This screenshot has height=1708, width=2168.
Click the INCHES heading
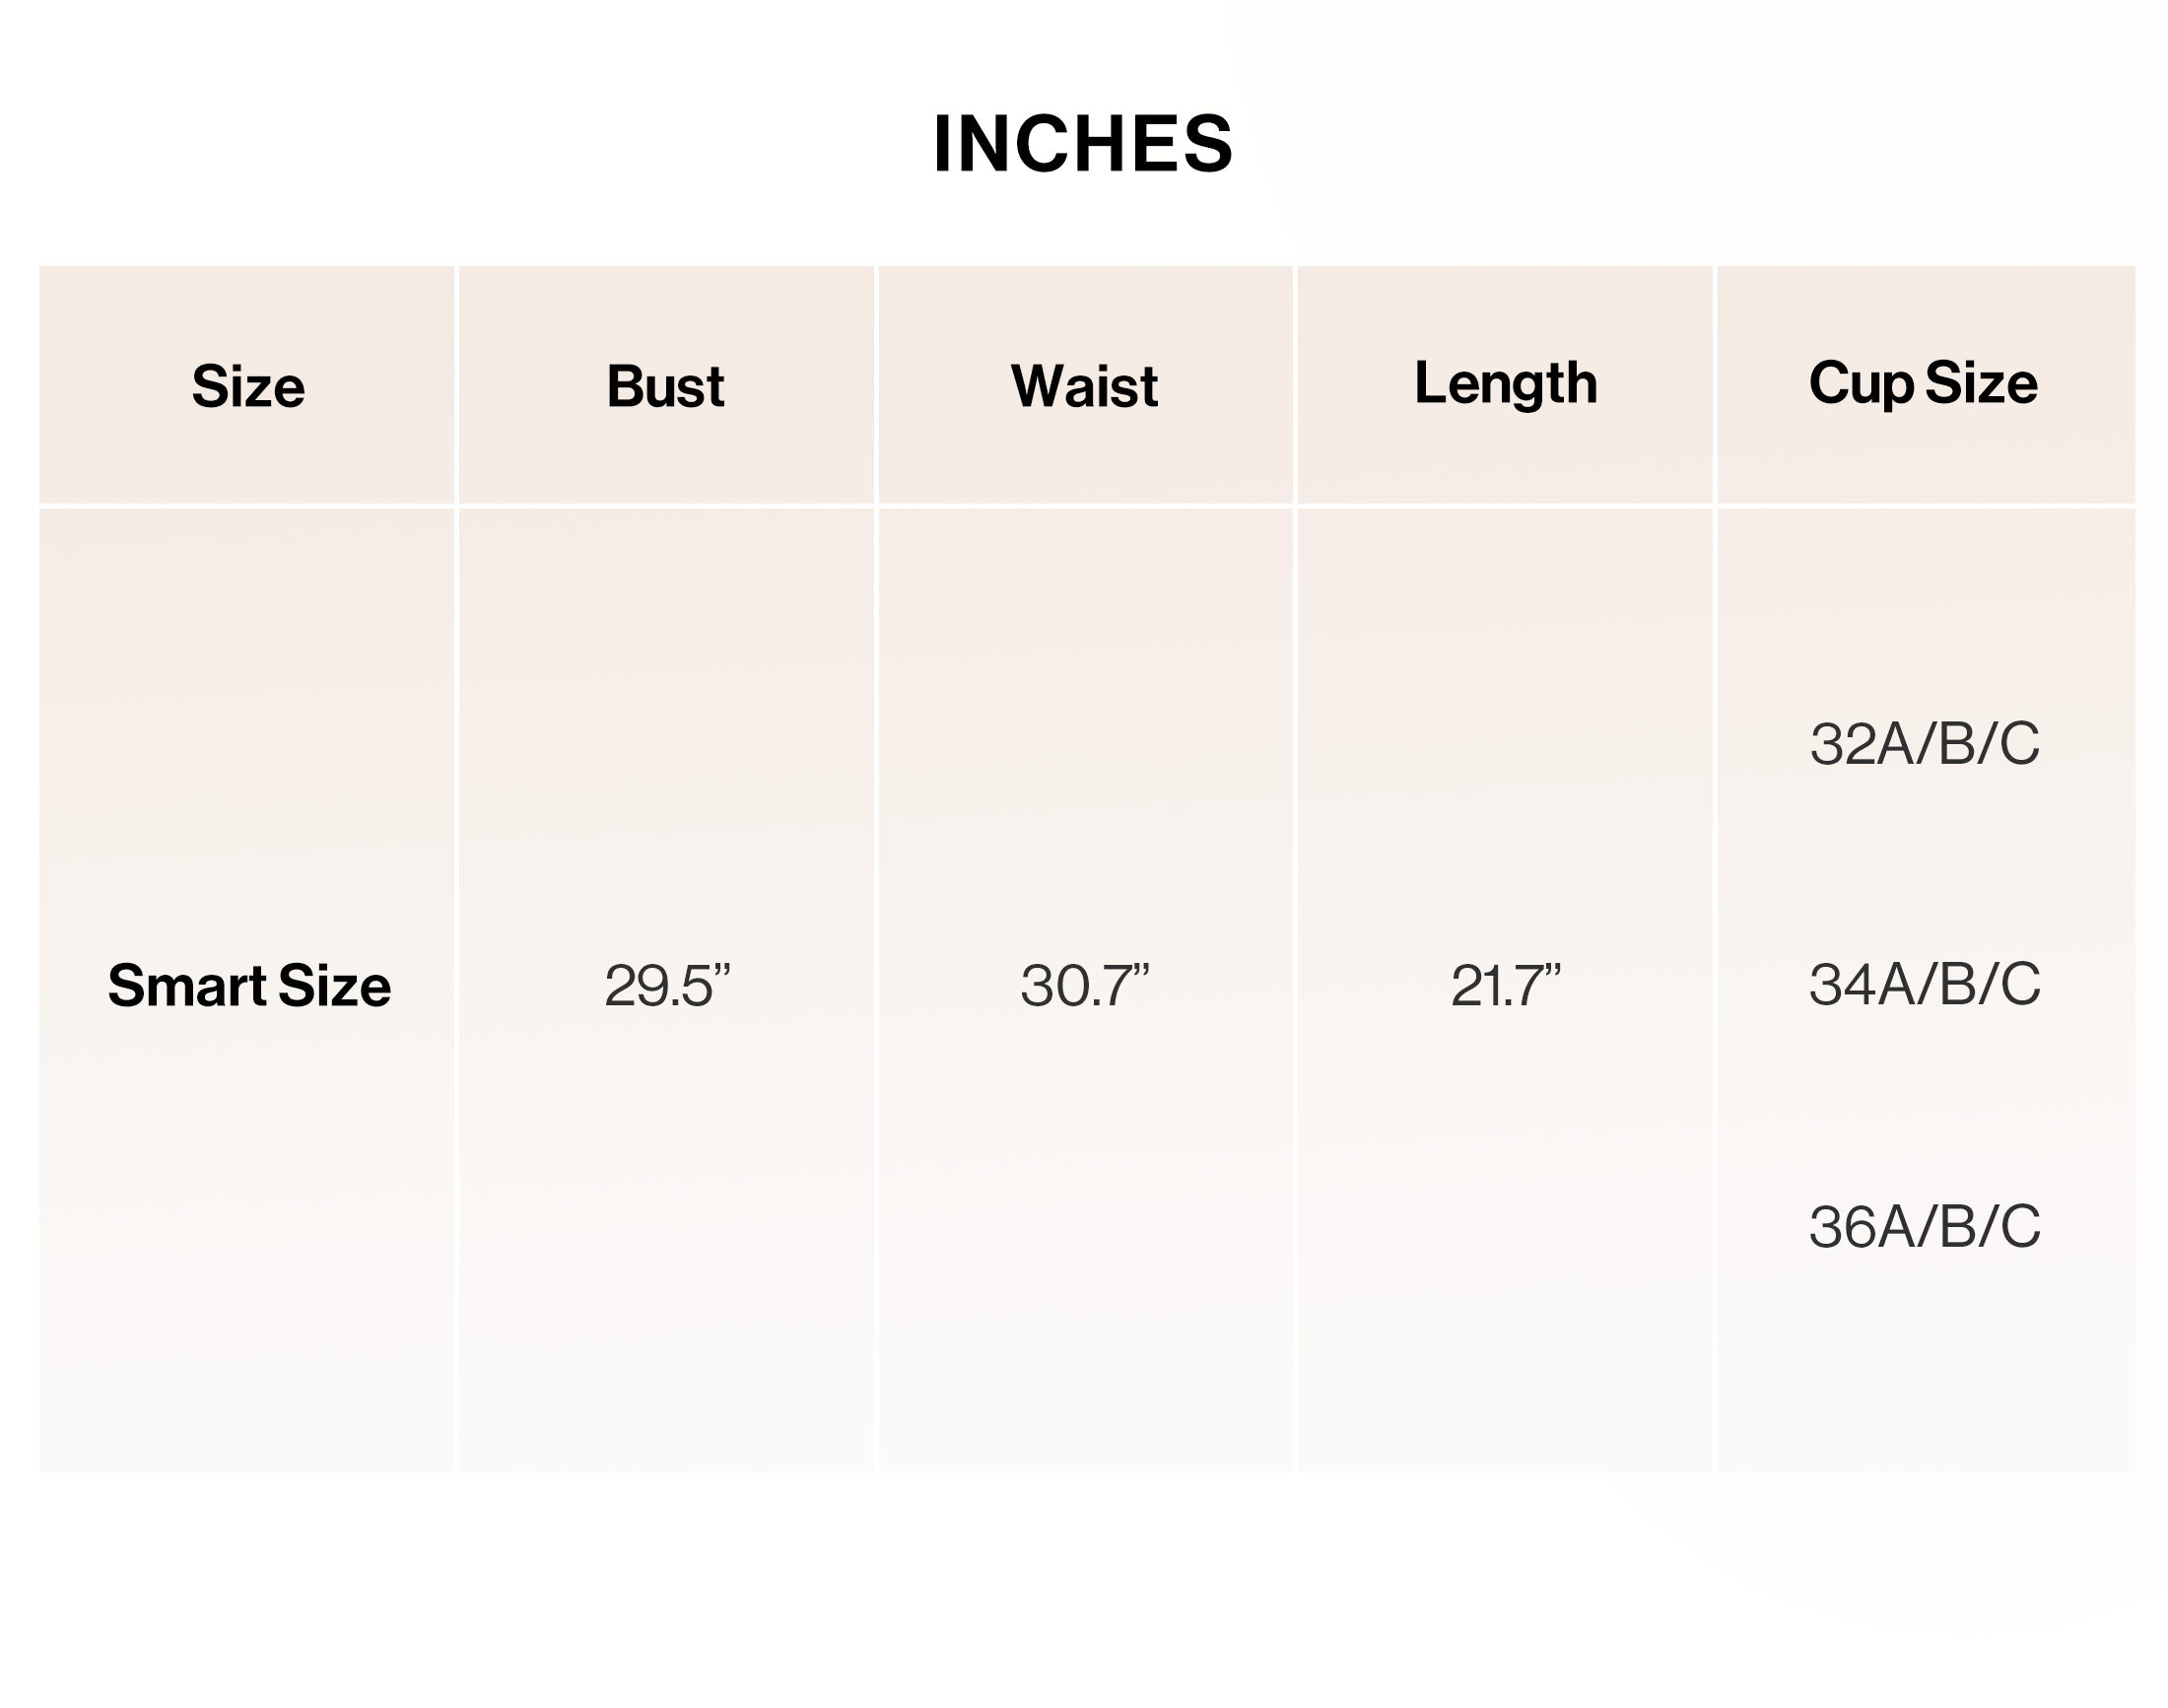[1083, 143]
